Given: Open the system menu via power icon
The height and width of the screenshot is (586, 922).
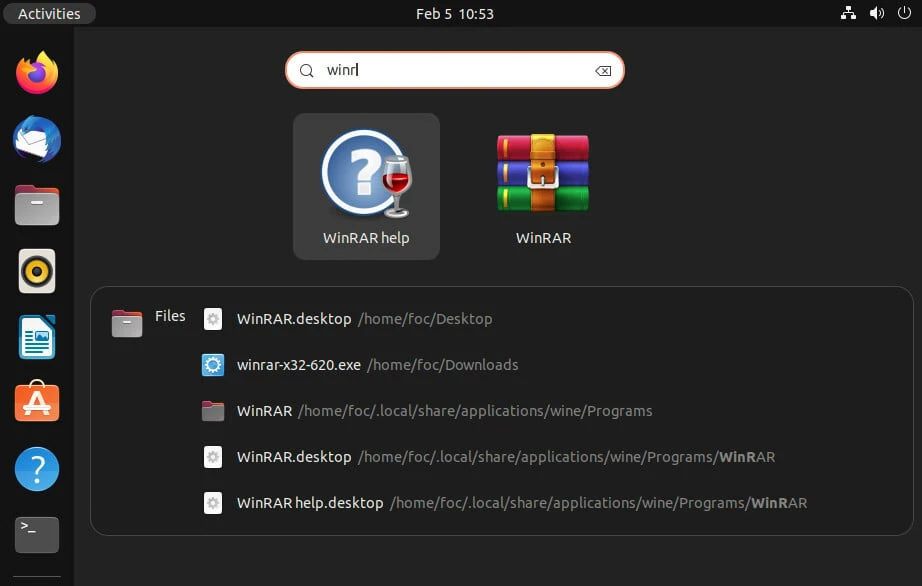Looking at the screenshot, I should 902,14.
